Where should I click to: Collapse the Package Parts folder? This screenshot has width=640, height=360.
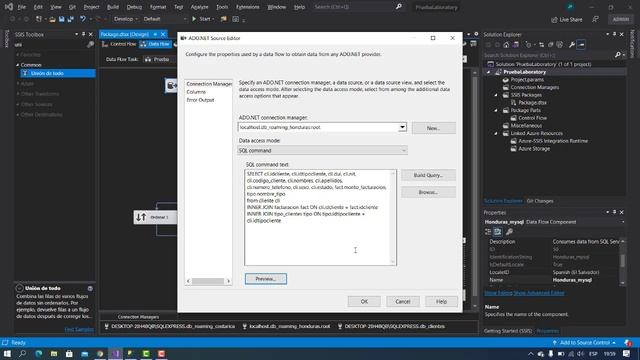point(496,111)
